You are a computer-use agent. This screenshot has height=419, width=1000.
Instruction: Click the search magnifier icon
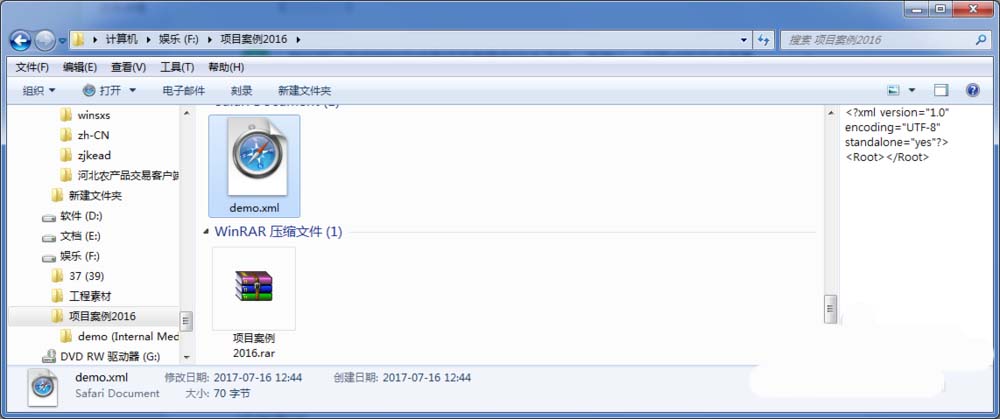981,40
